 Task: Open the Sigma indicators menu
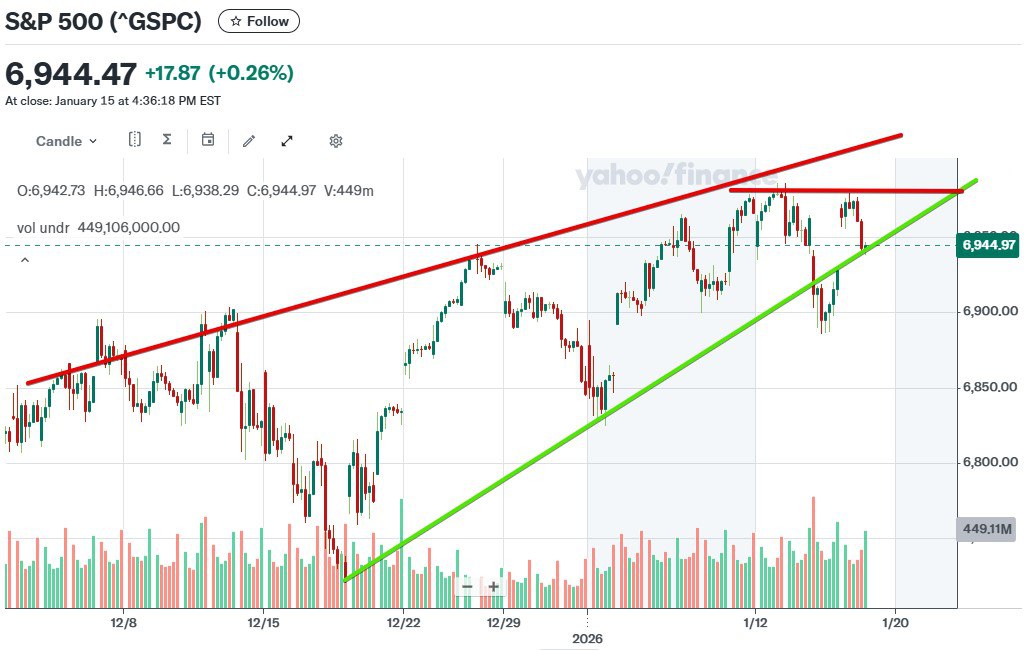click(x=167, y=140)
